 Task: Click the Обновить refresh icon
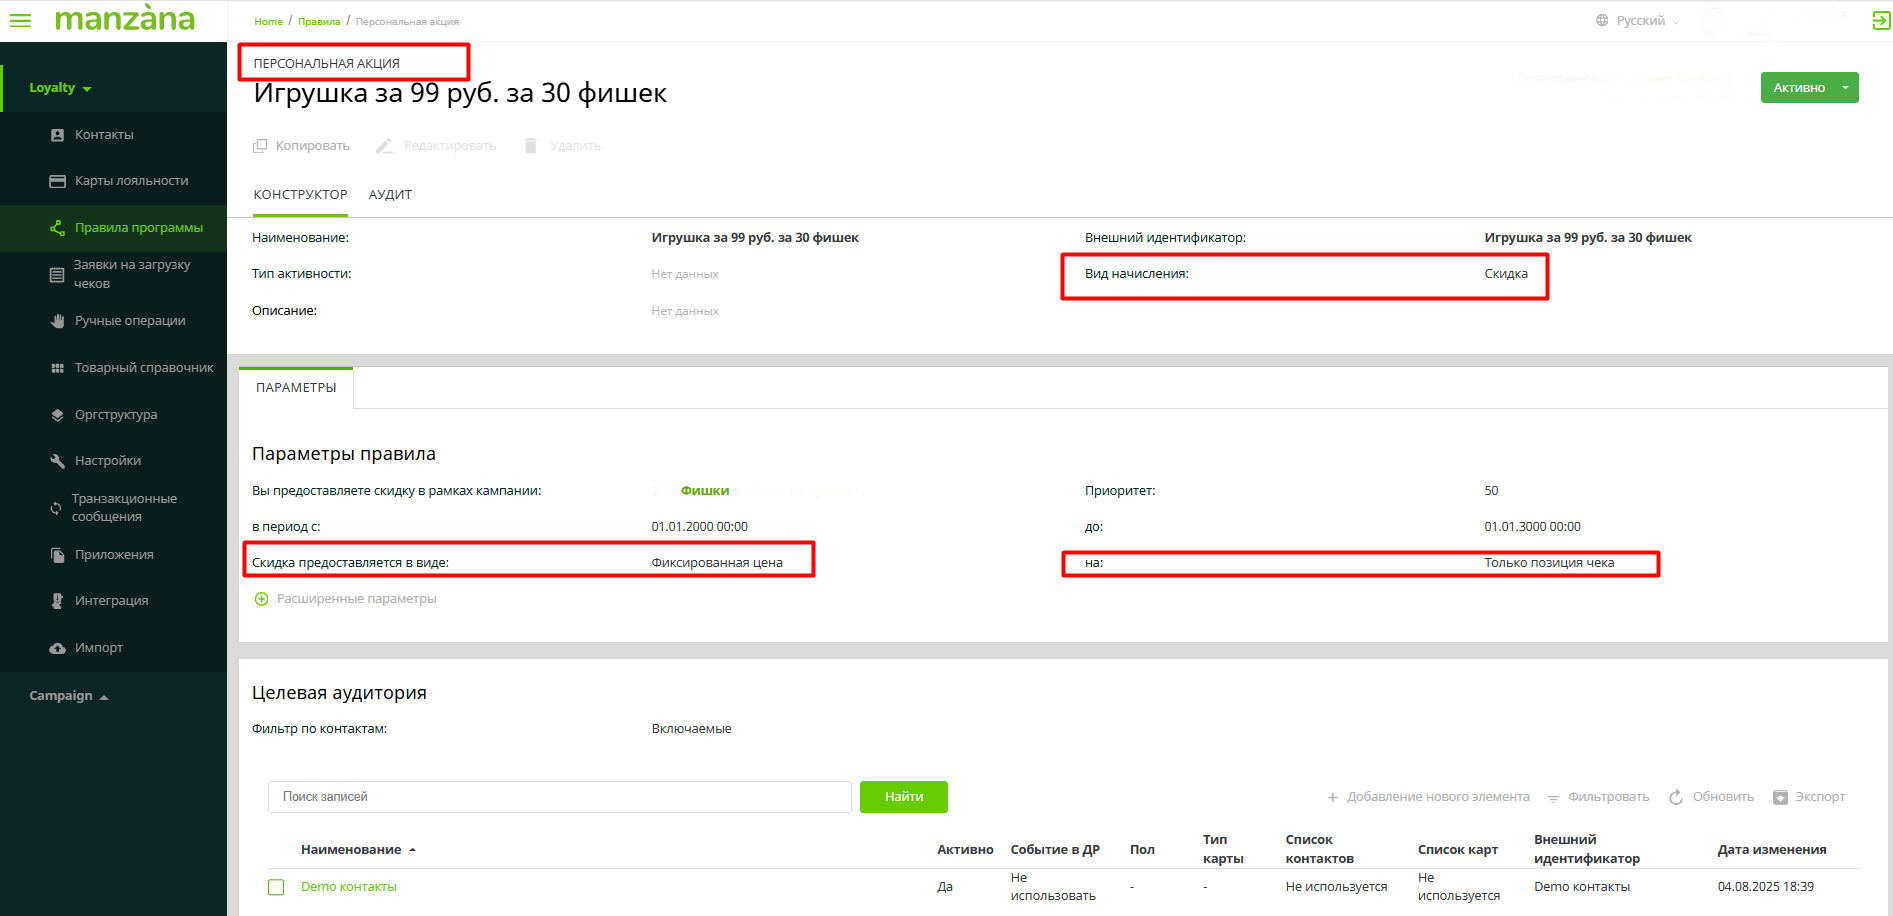(1676, 797)
